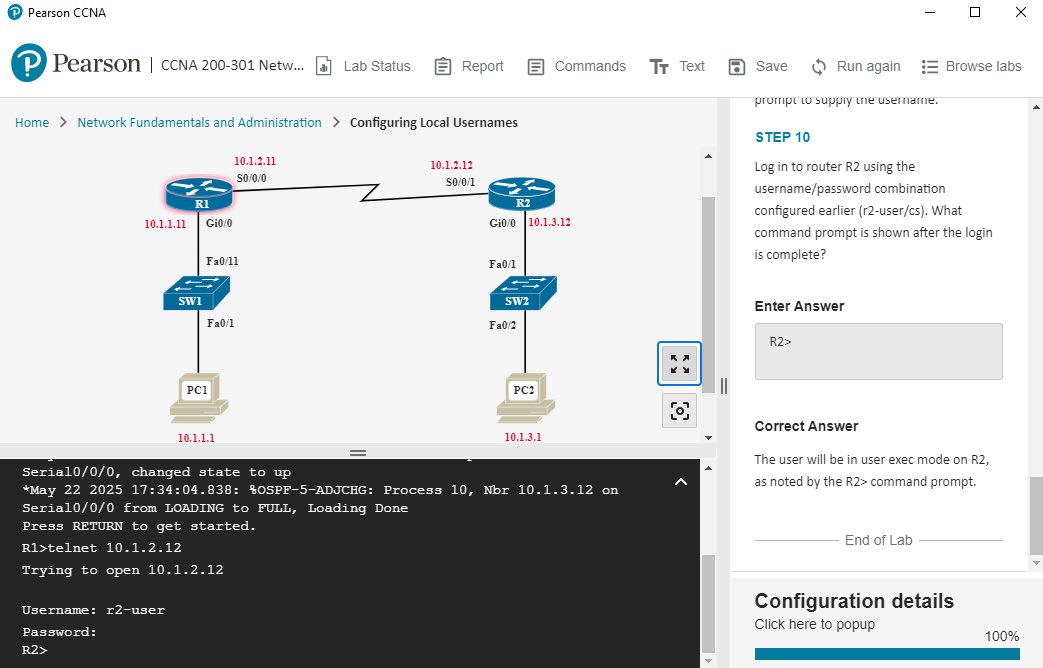Click the Fa0/11 interface label
This screenshot has width=1043, height=668.
[x=222, y=261]
